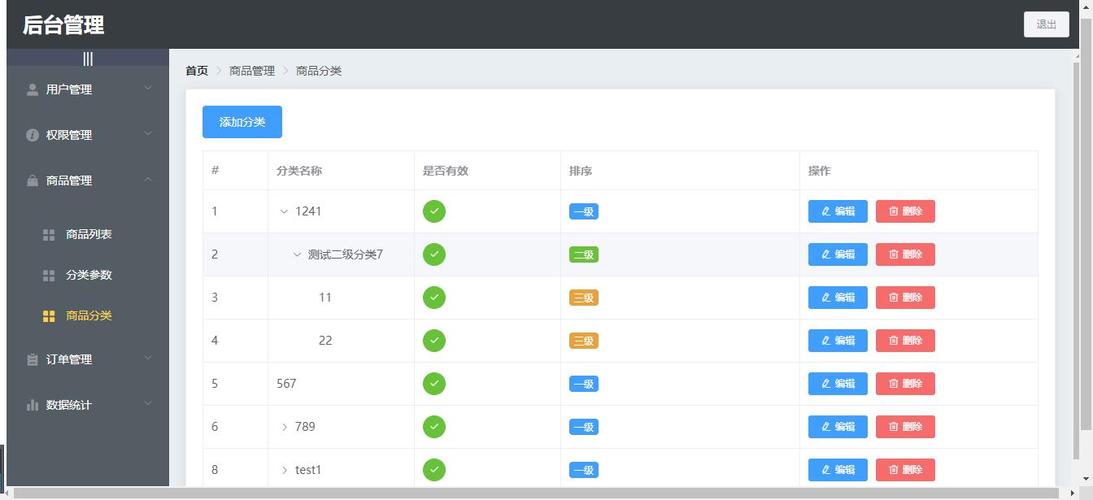Click the 一级 tag in row 1241
The height and width of the screenshot is (500, 1093).
point(583,211)
